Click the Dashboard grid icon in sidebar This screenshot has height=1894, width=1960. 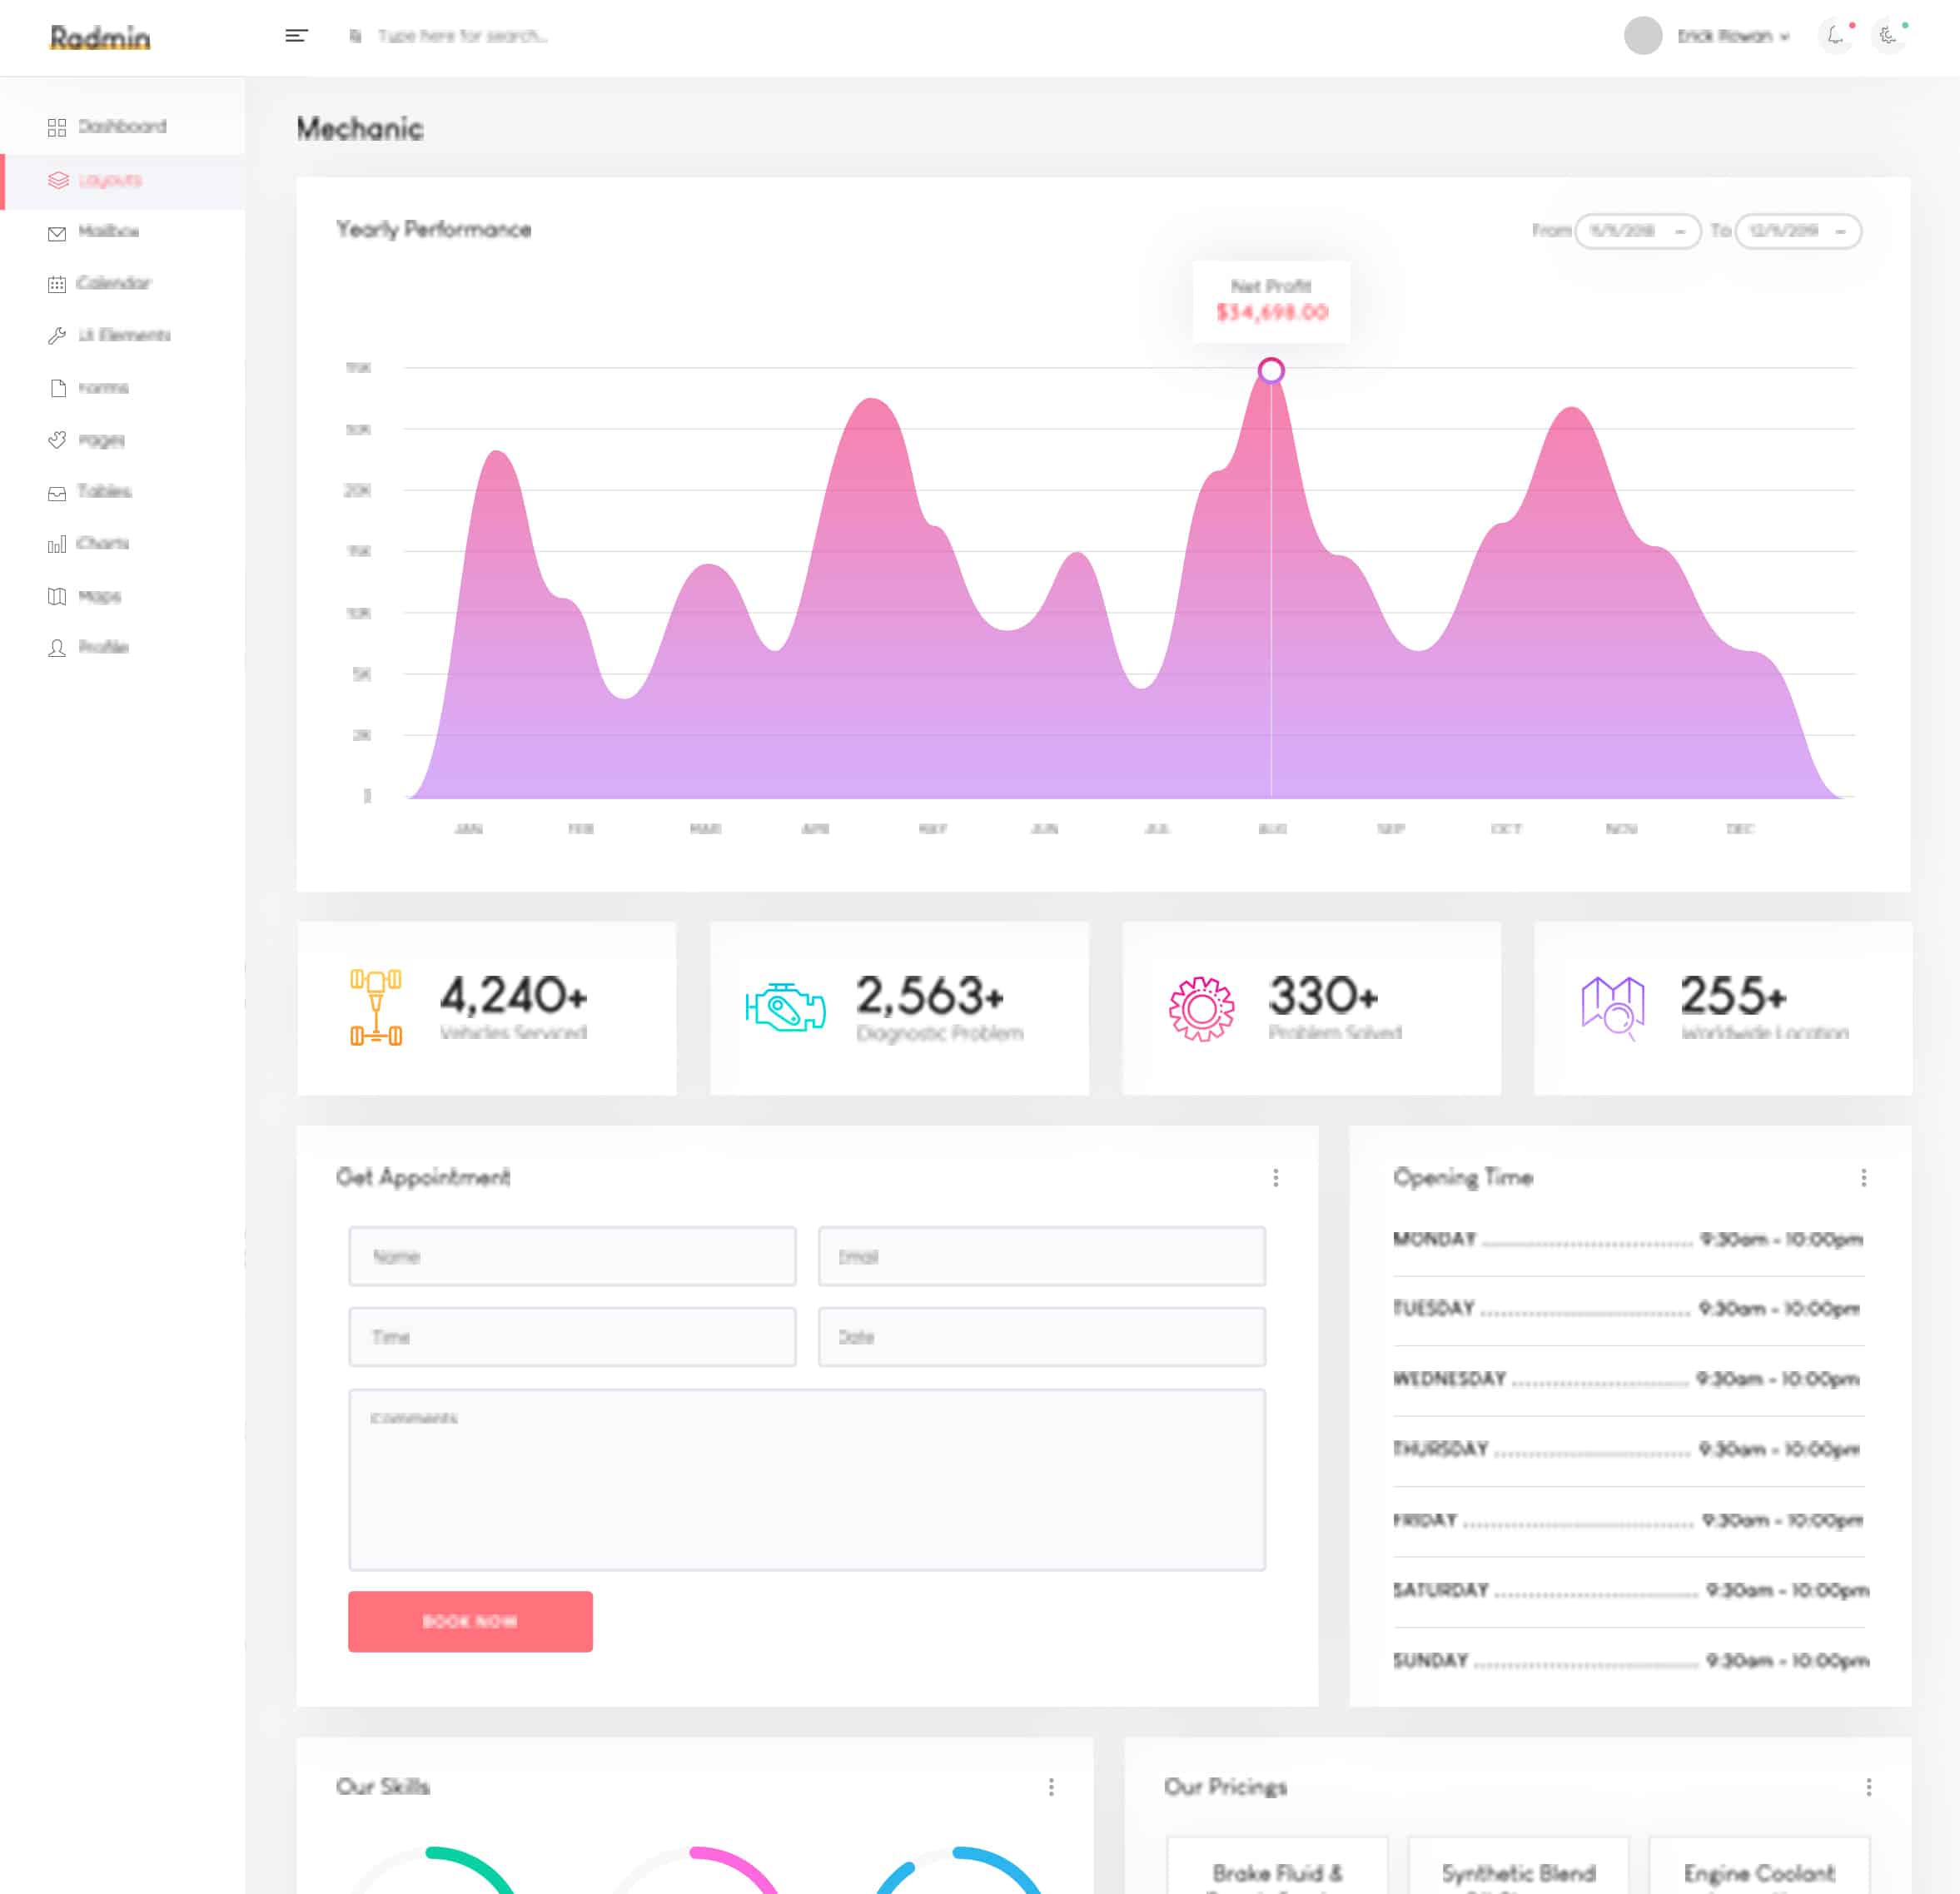tap(57, 127)
